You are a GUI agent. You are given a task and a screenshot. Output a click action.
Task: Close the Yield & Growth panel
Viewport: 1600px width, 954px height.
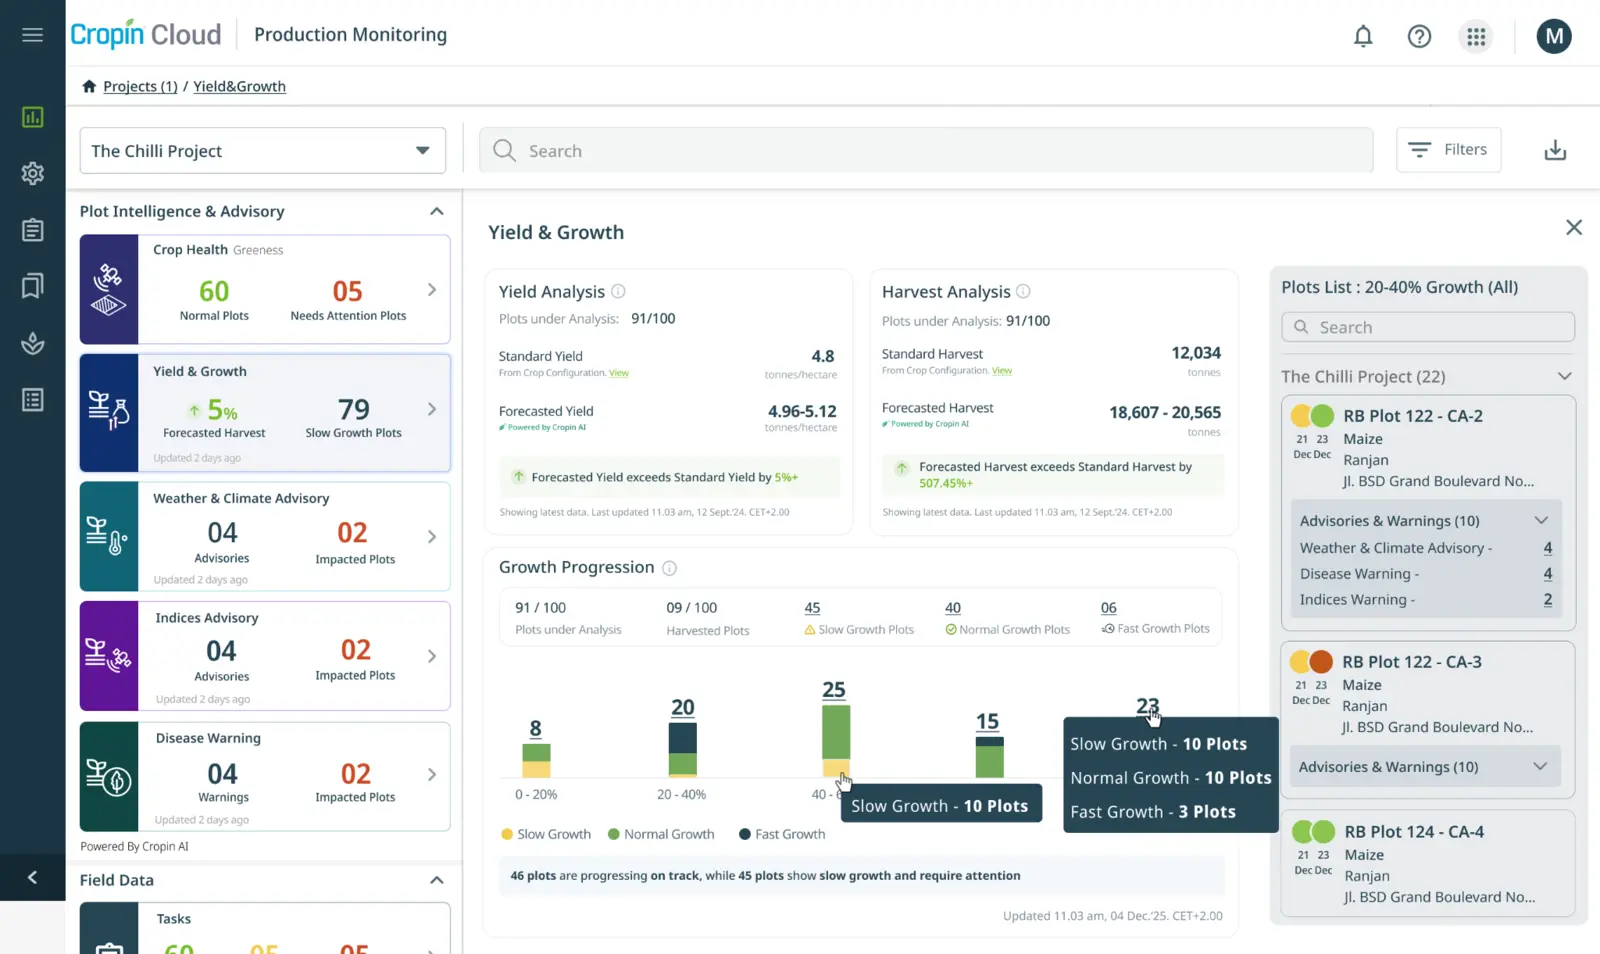[1574, 228]
